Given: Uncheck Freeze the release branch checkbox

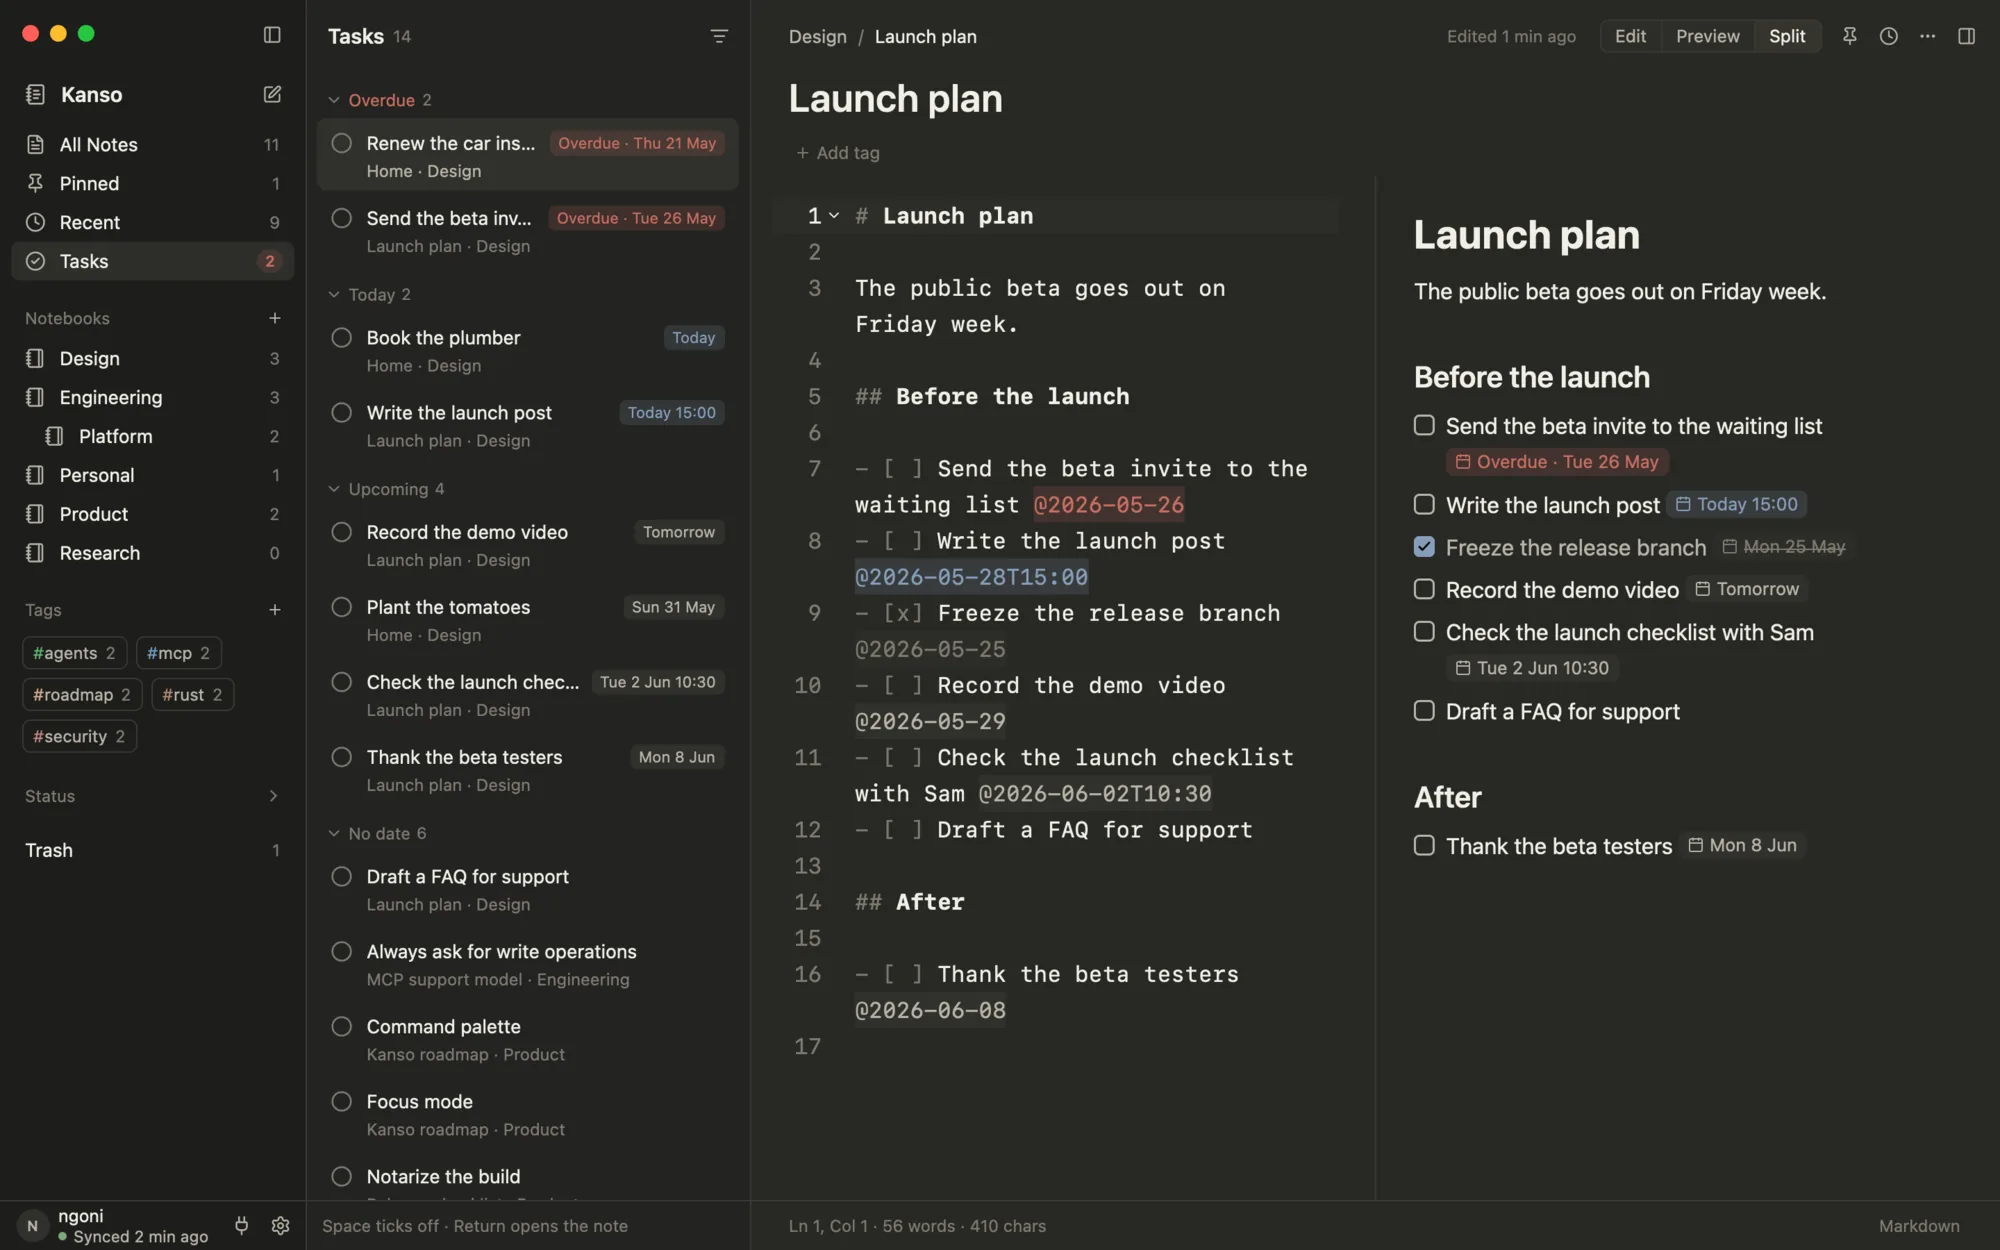Looking at the screenshot, I should click(x=1424, y=547).
